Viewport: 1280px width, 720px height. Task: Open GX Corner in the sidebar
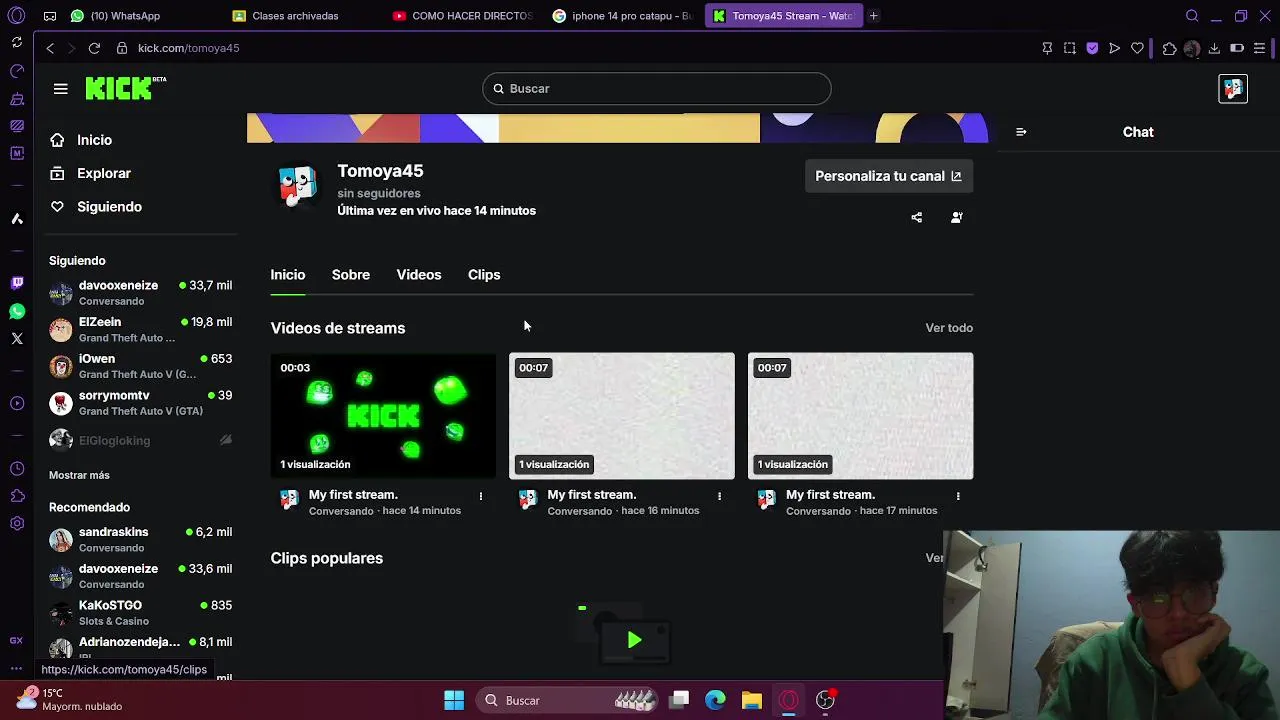[x=16, y=640]
